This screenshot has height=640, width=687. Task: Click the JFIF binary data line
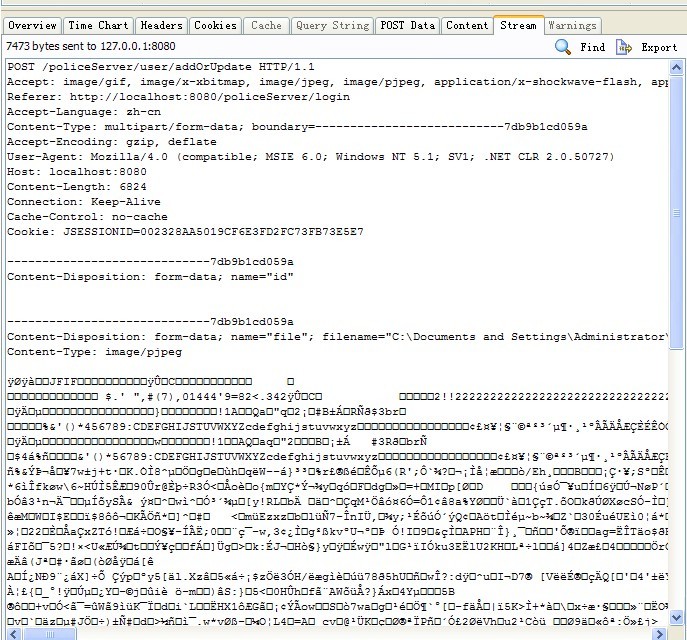151,382
